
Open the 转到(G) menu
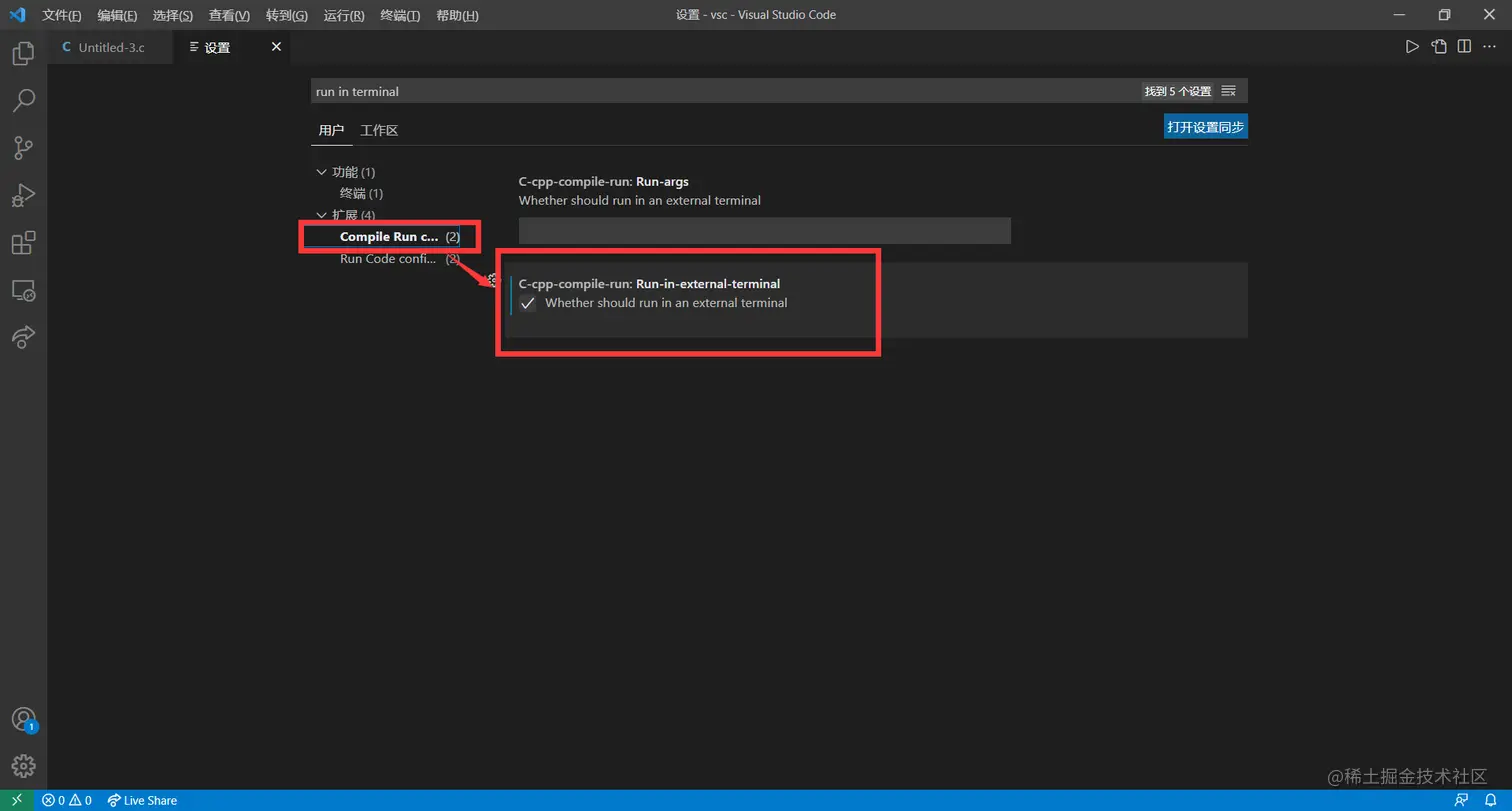(287, 15)
